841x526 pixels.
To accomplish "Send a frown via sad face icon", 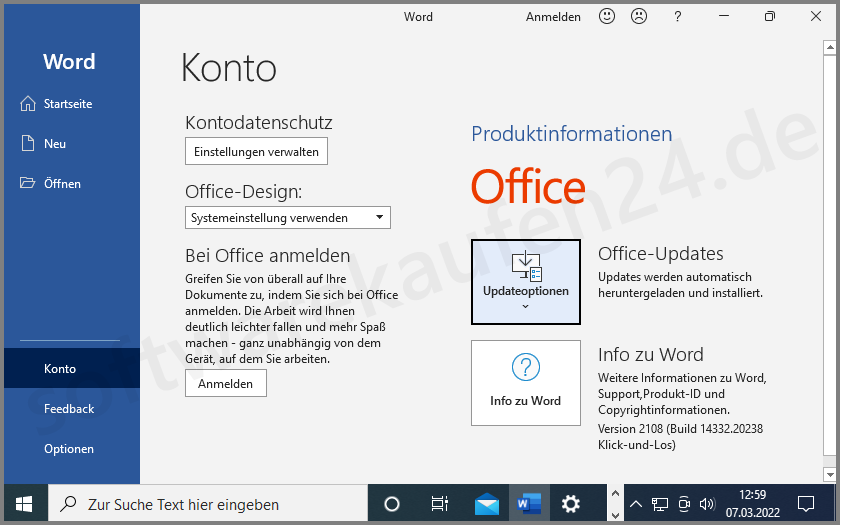I will (639, 17).
